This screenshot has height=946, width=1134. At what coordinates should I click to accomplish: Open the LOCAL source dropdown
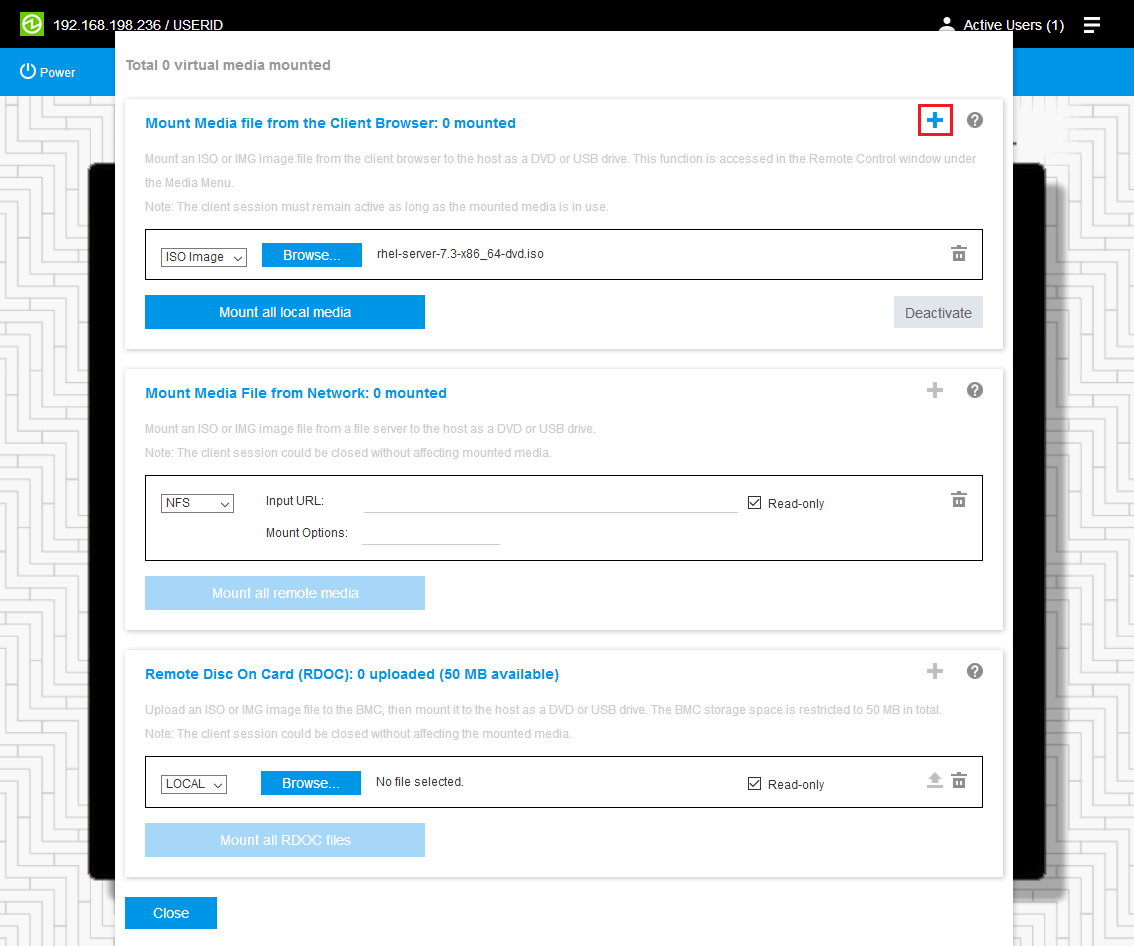tap(194, 784)
